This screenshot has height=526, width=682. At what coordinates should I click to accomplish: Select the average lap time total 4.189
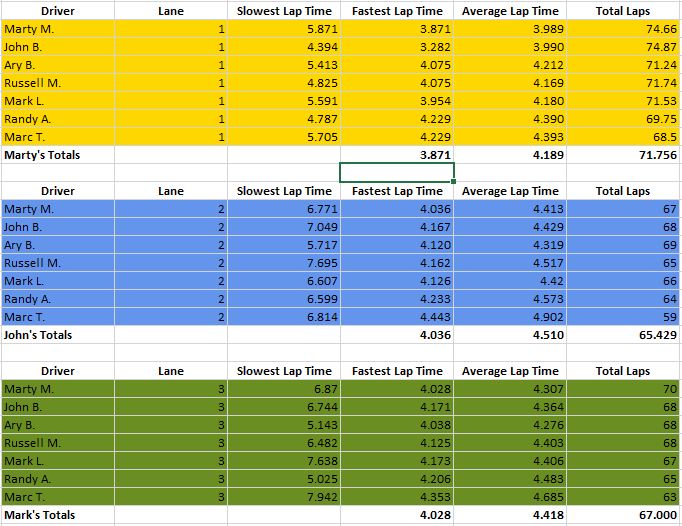pos(510,155)
